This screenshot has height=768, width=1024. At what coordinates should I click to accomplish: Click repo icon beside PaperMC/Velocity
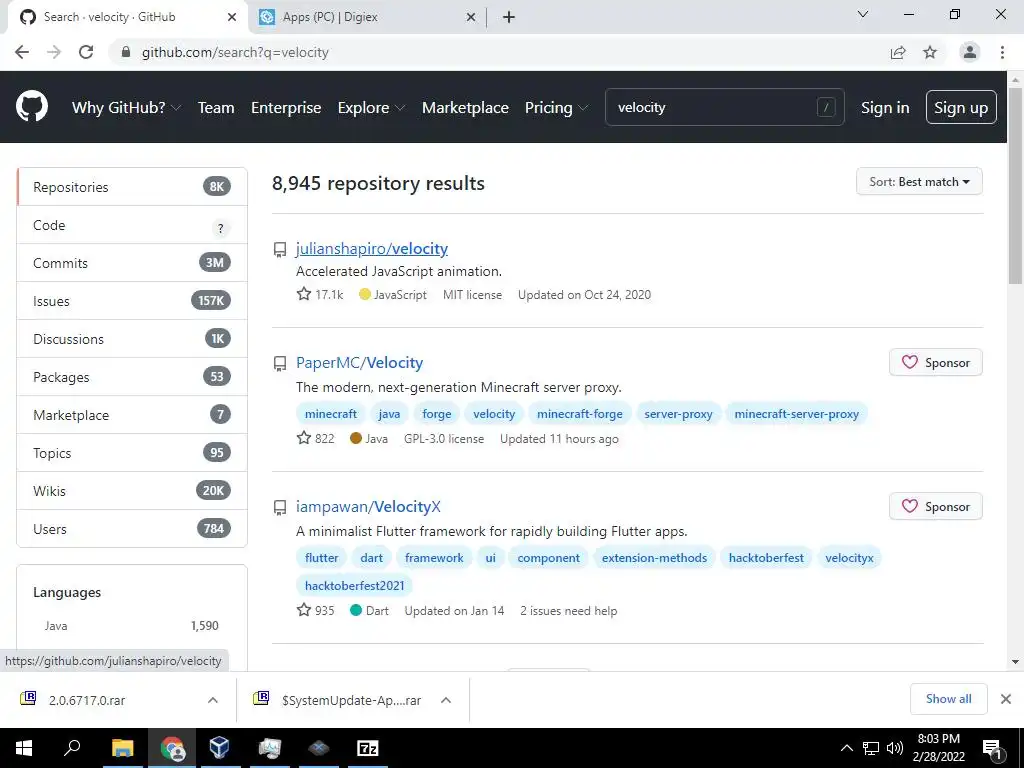[280, 364]
